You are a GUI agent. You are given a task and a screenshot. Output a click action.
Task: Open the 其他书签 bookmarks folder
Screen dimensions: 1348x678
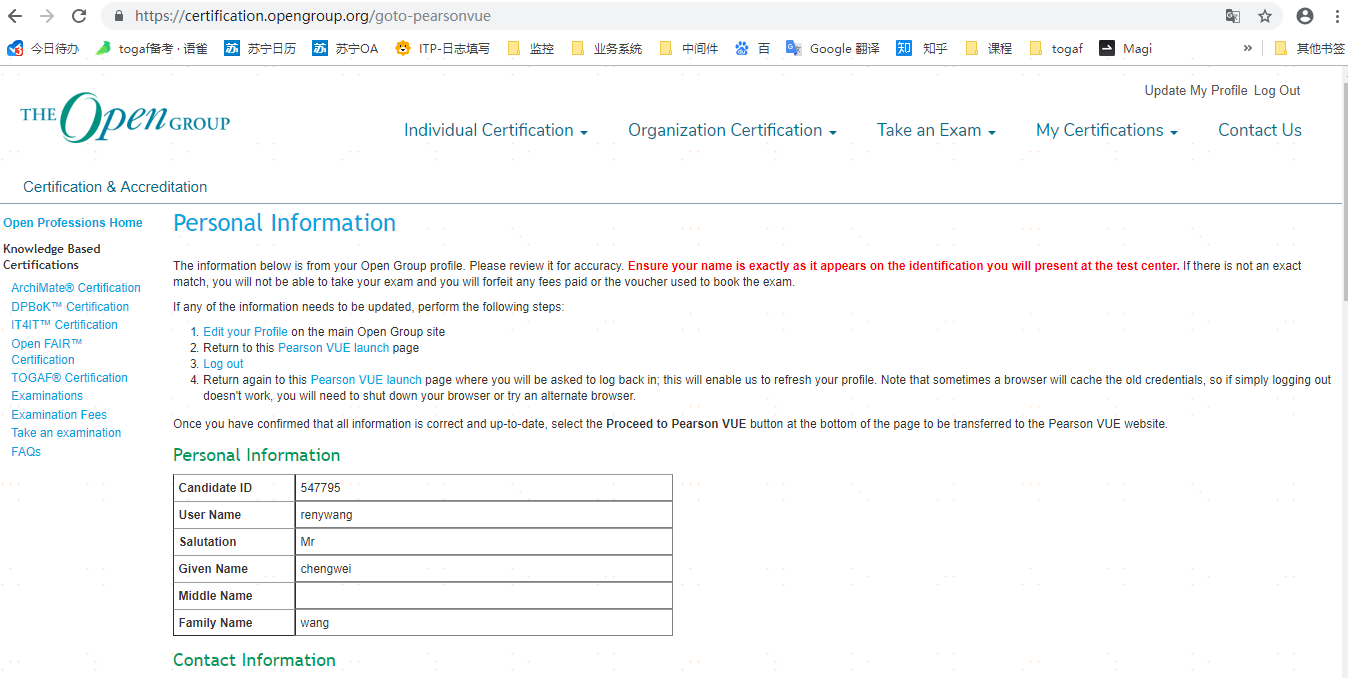point(1309,48)
